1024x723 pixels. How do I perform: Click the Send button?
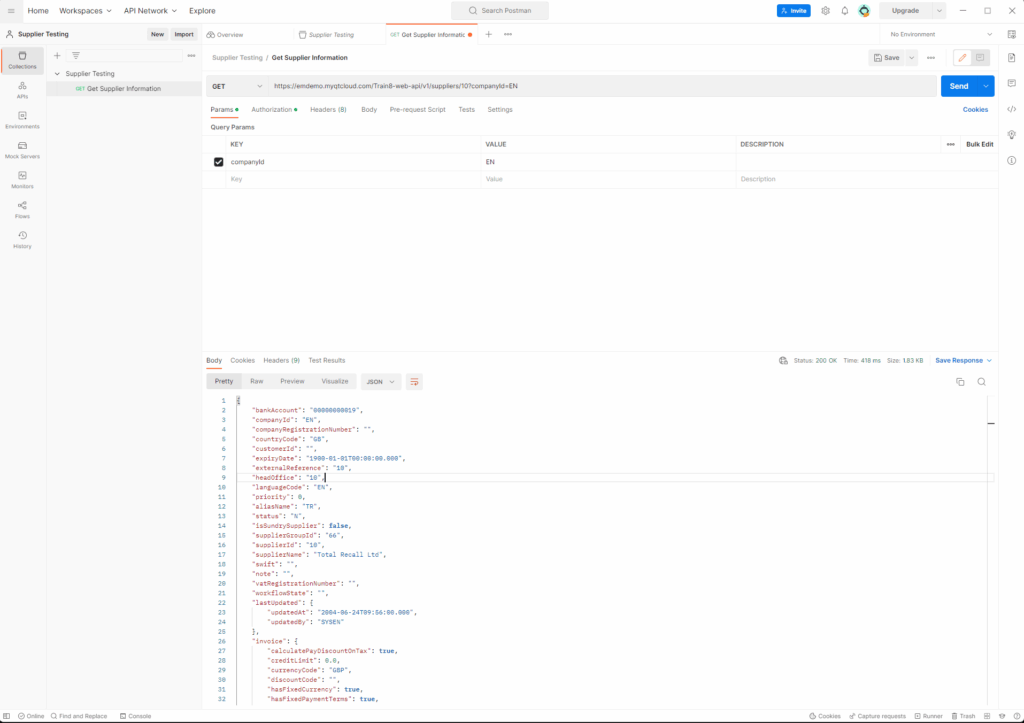pyautogui.click(x=958, y=86)
